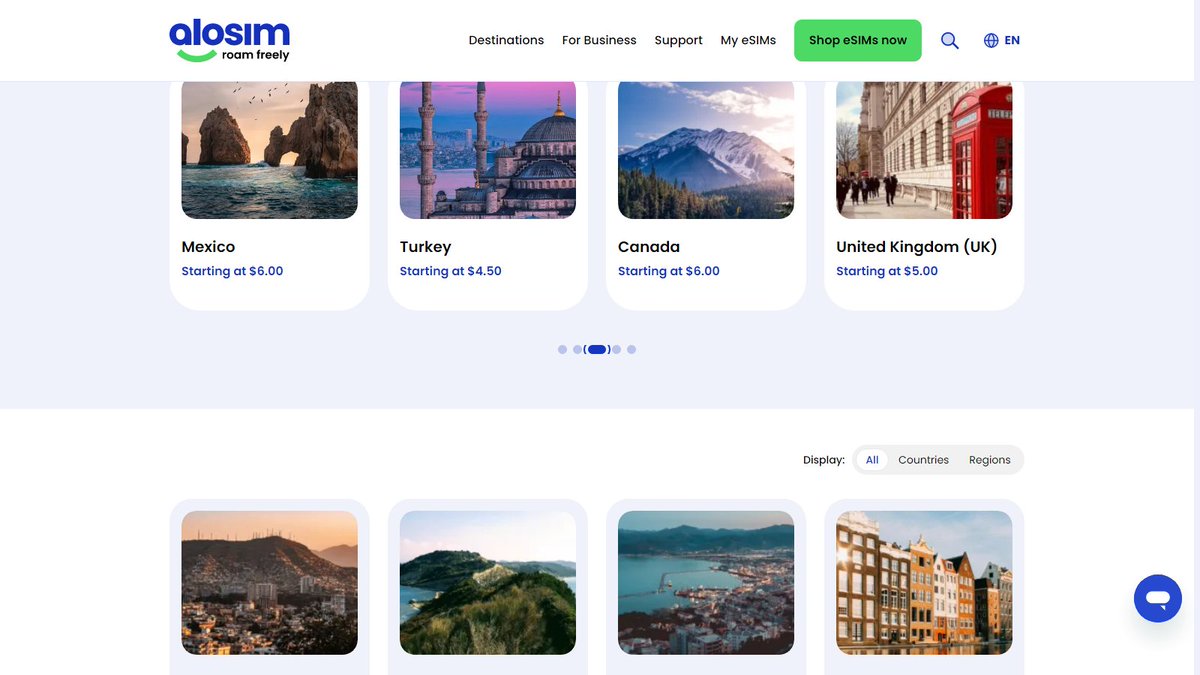Select the All display filter
The image size is (1200, 675).
tap(872, 460)
